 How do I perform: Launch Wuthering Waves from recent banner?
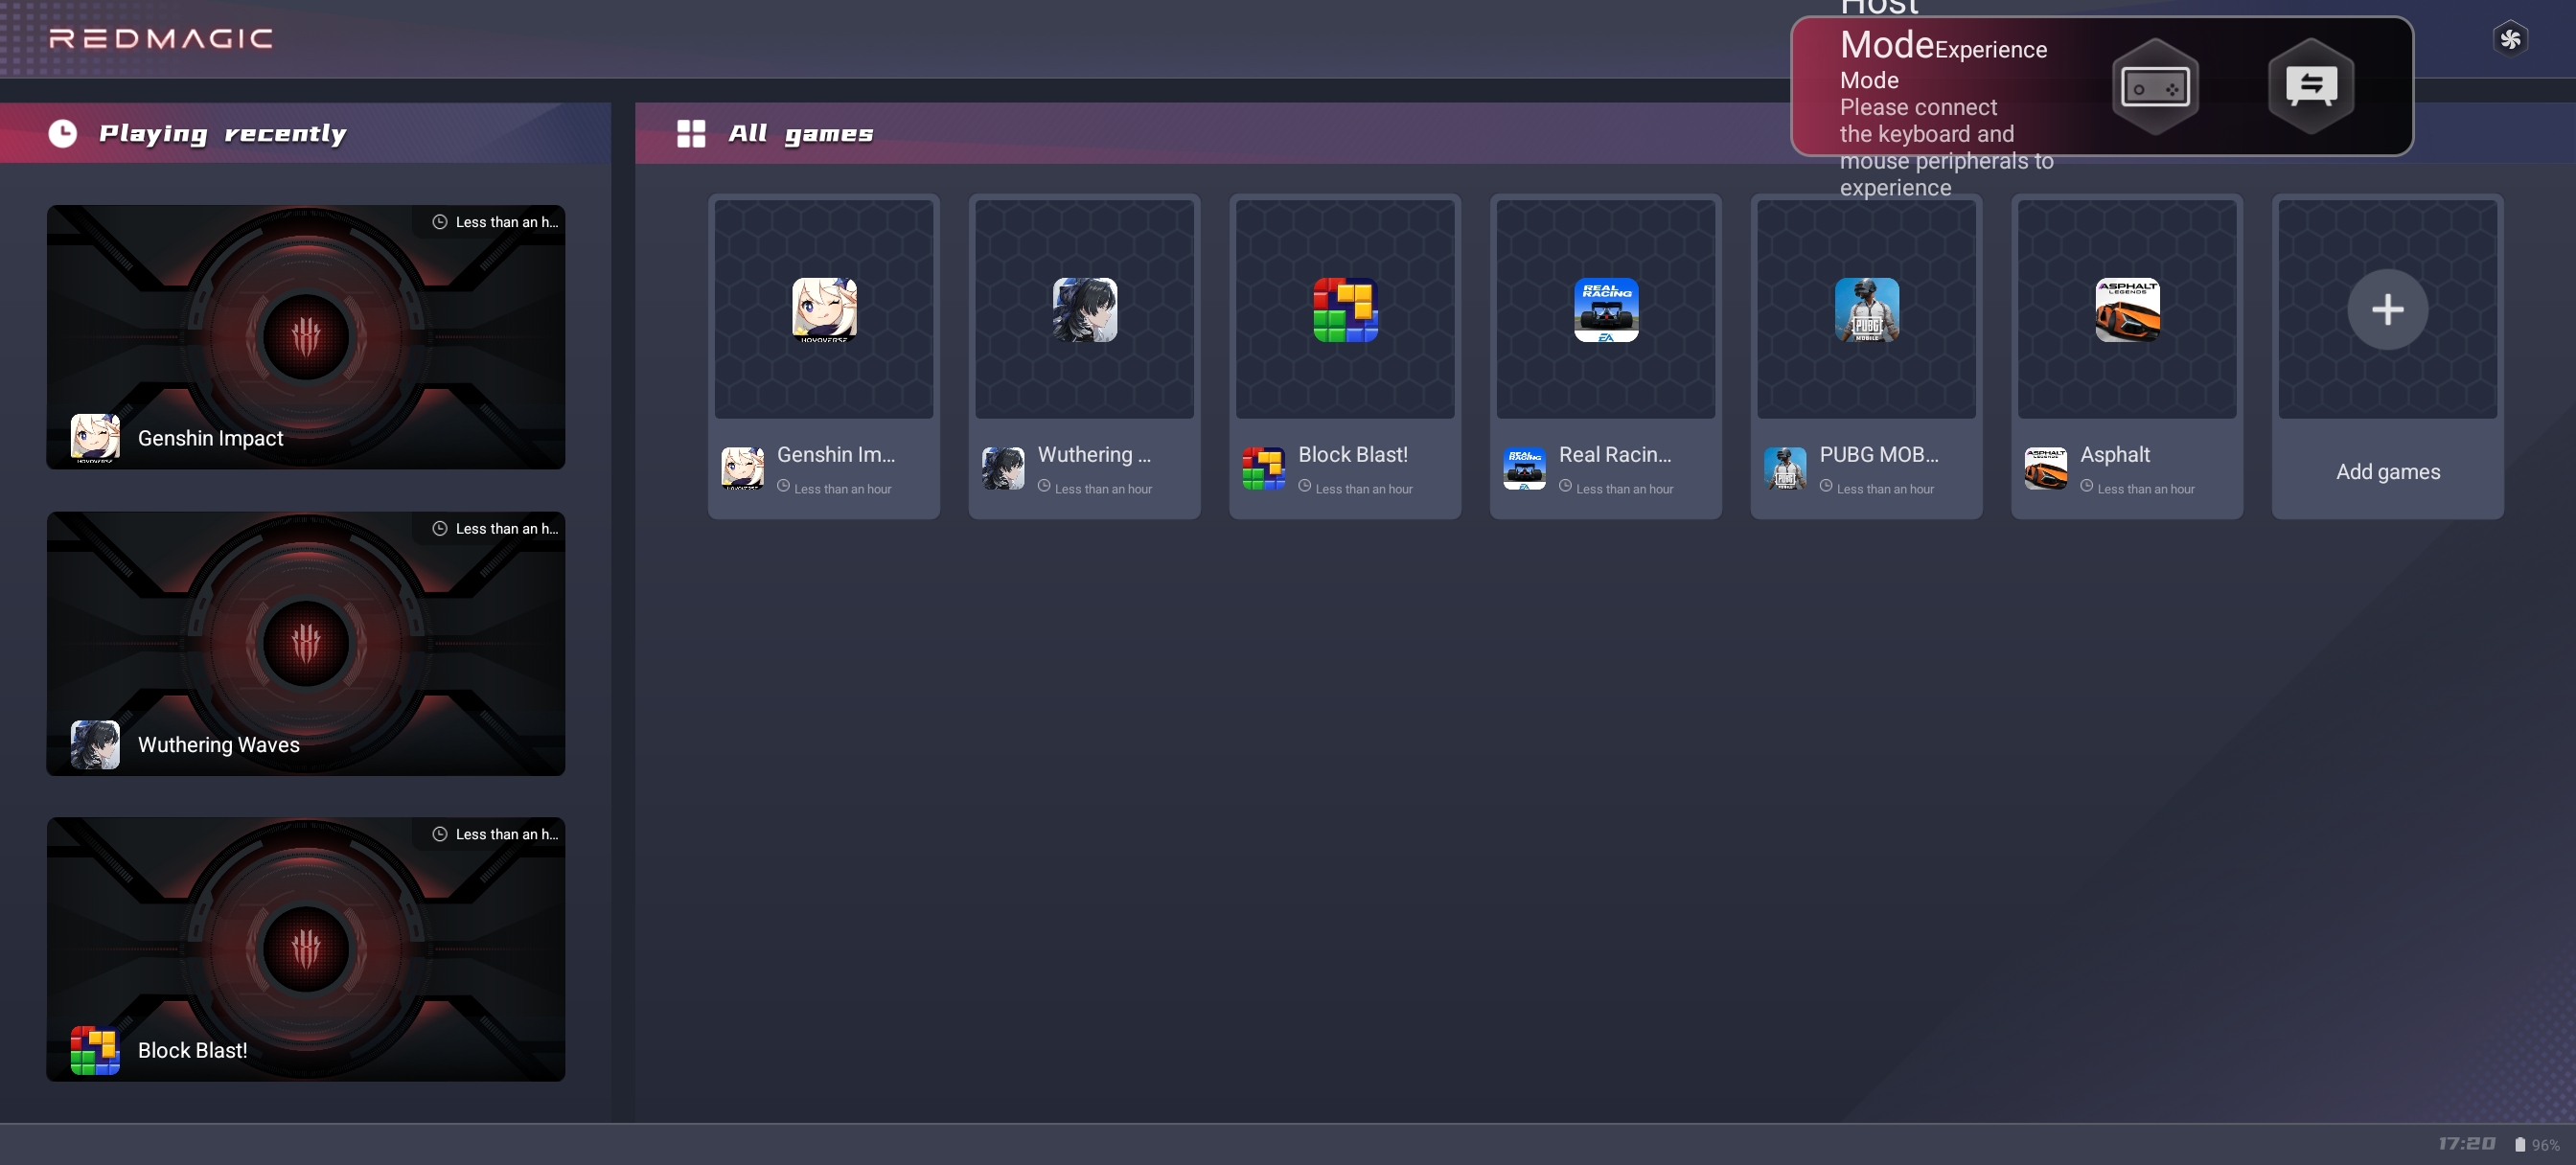(x=305, y=644)
